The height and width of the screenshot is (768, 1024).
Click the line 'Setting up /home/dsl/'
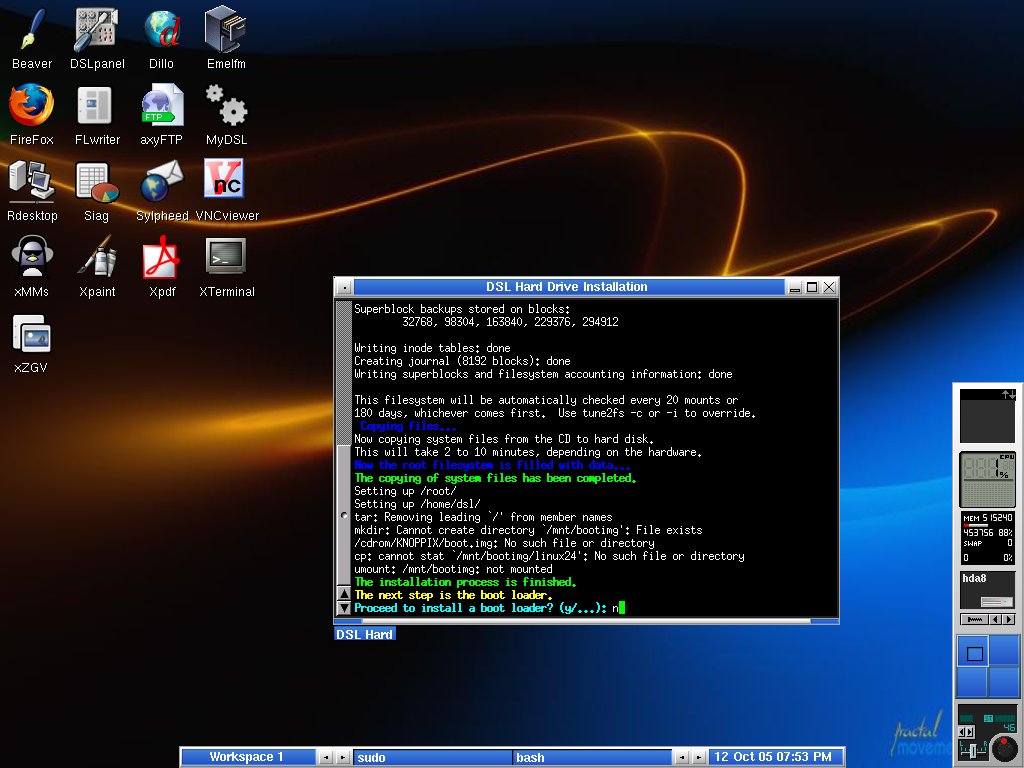[x=417, y=504]
